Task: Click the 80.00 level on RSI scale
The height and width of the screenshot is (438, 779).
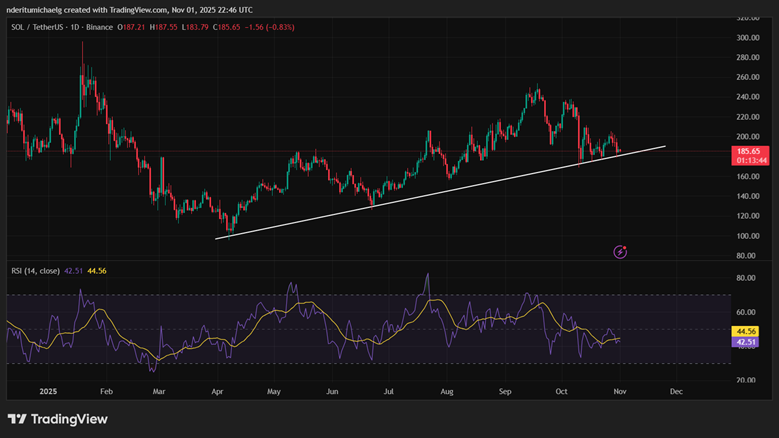Action: (744, 279)
